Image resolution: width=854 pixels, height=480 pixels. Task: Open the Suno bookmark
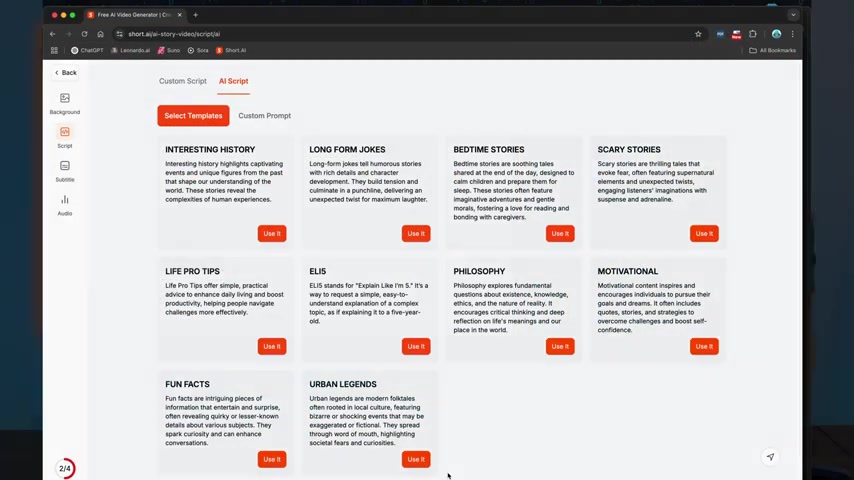(169, 50)
